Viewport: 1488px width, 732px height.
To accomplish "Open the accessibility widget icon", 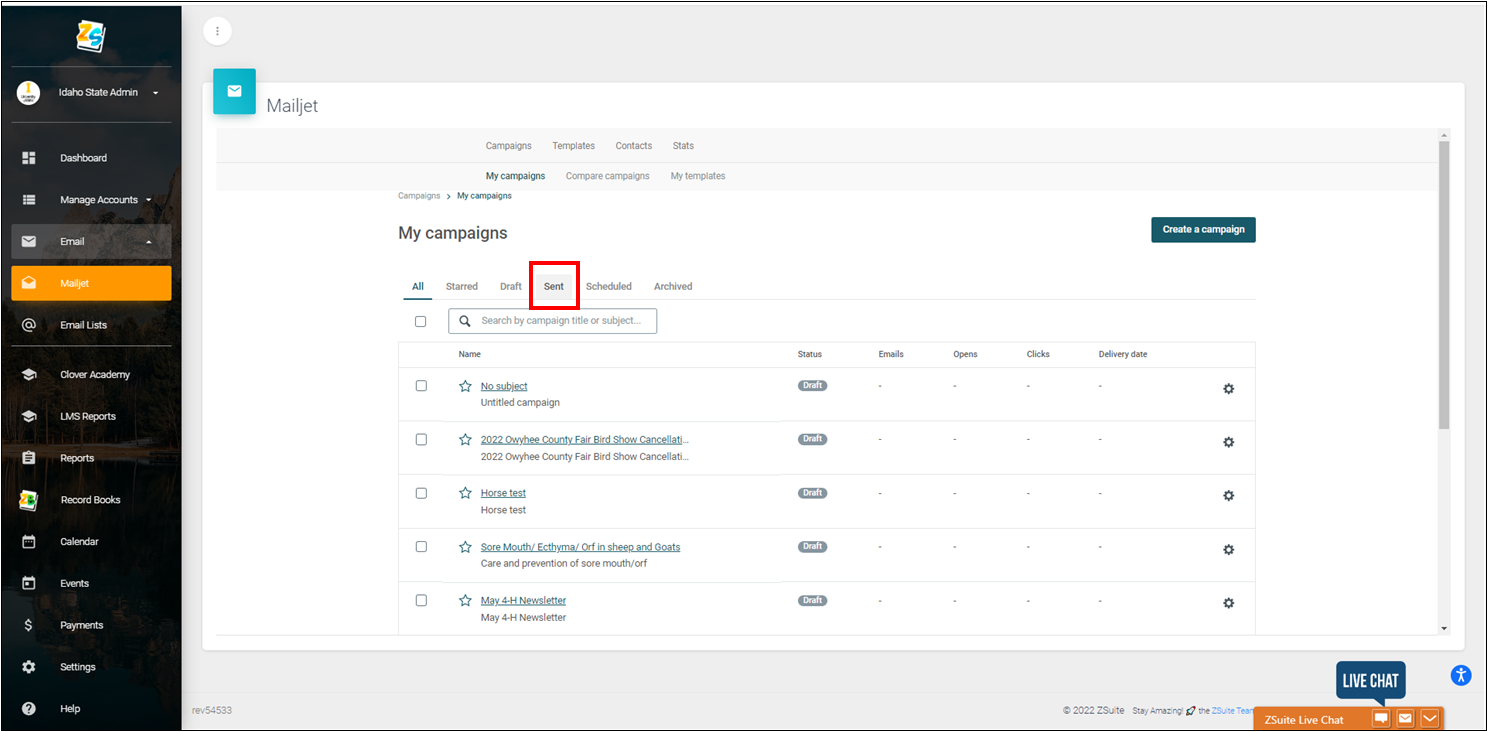I will (x=1461, y=675).
